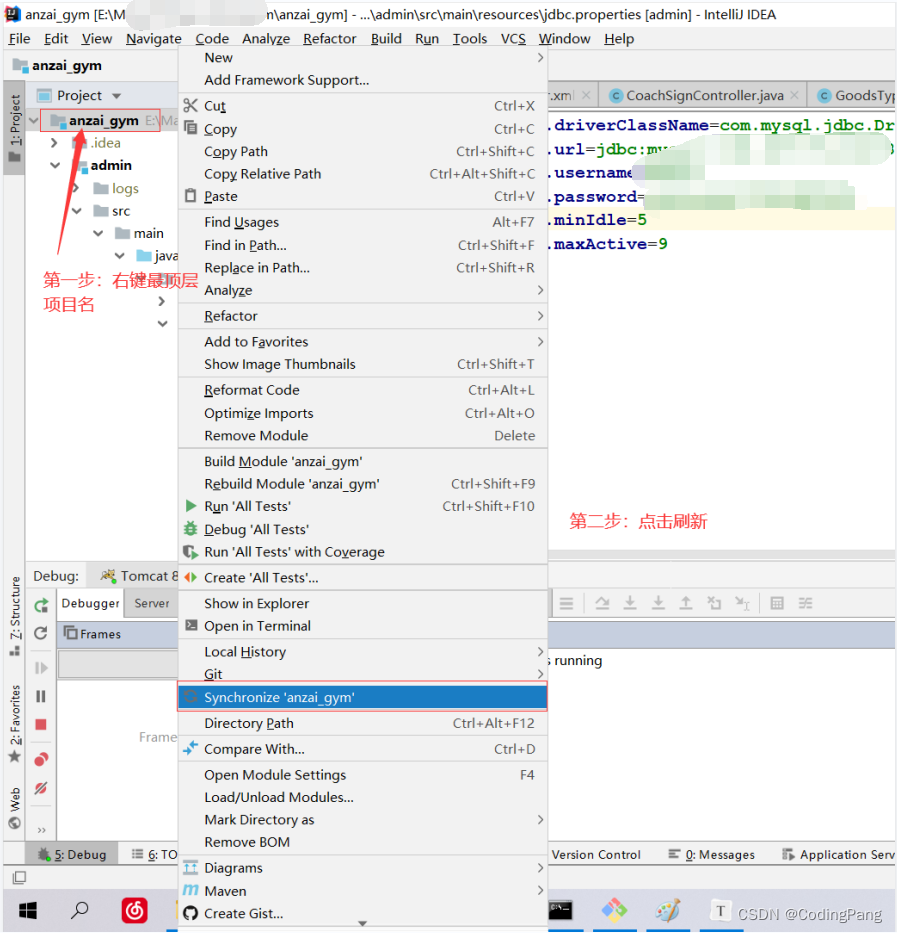
Task: Click the GitHub Create Gist icon
Action: coord(190,913)
